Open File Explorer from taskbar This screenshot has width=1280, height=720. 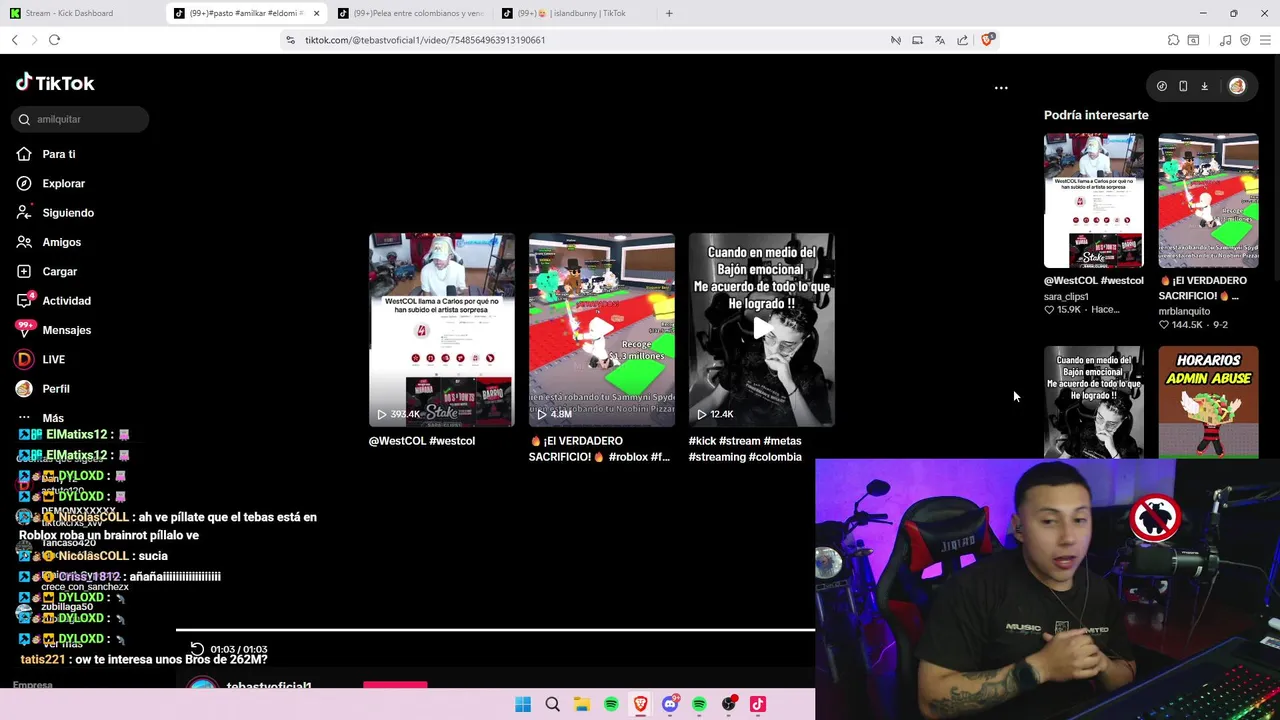click(582, 704)
